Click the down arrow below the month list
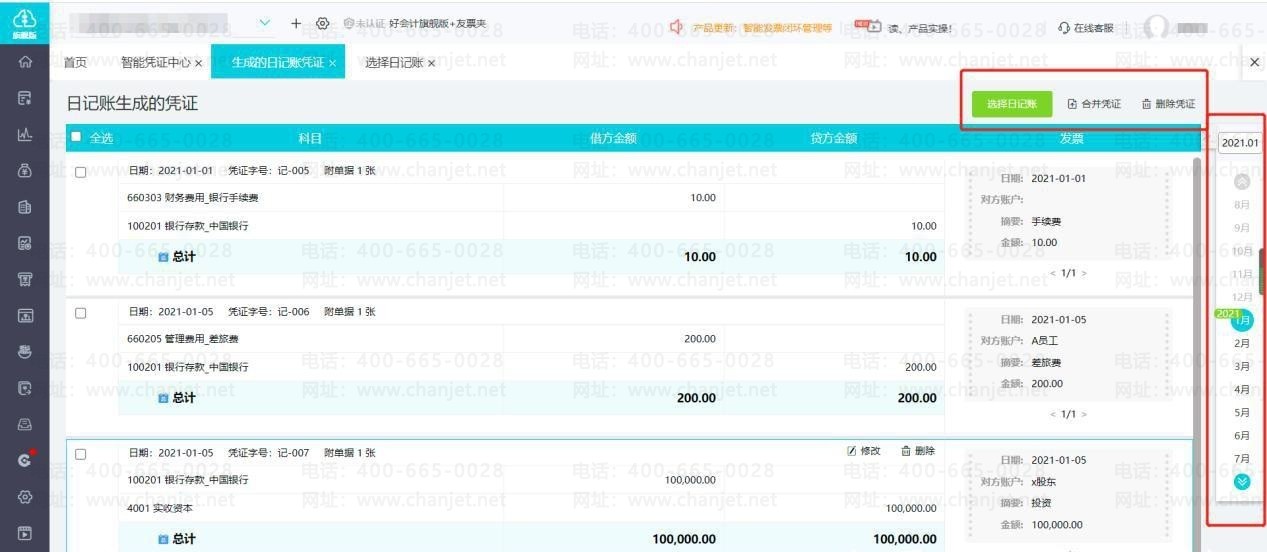The width and height of the screenshot is (1267, 552). [x=1242, y=482]
